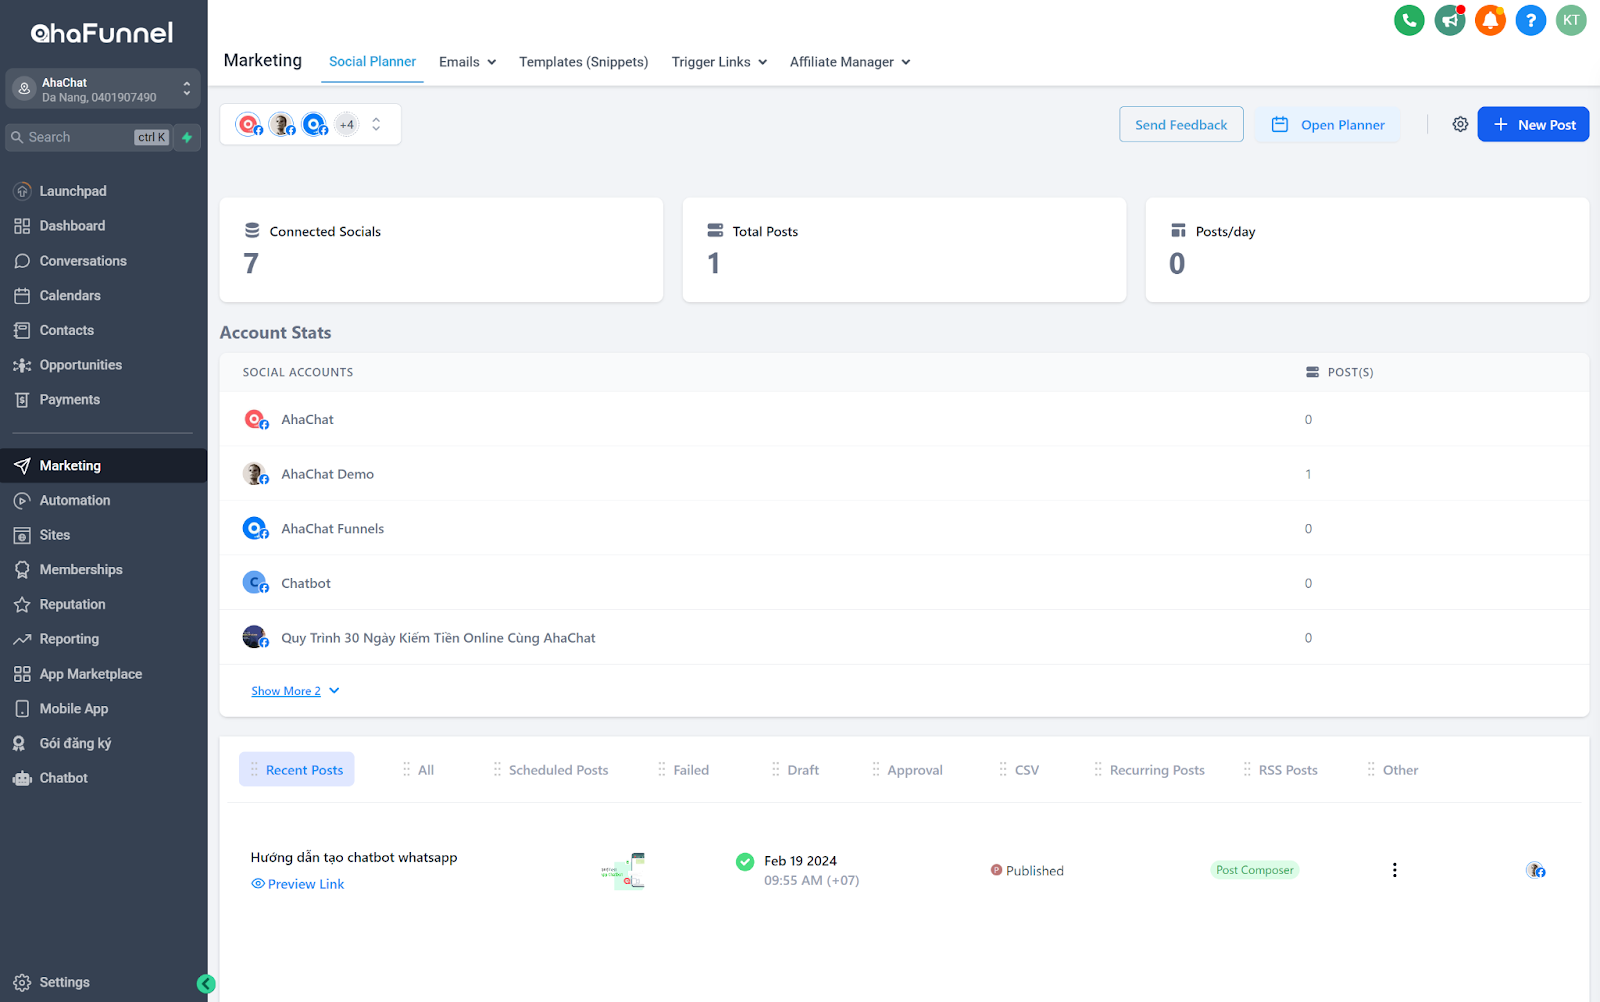The width and height of the screenshot is (1600, 1002).
Task: Expand the AhaChat location switcher
Action: click(x=103, y=89)
